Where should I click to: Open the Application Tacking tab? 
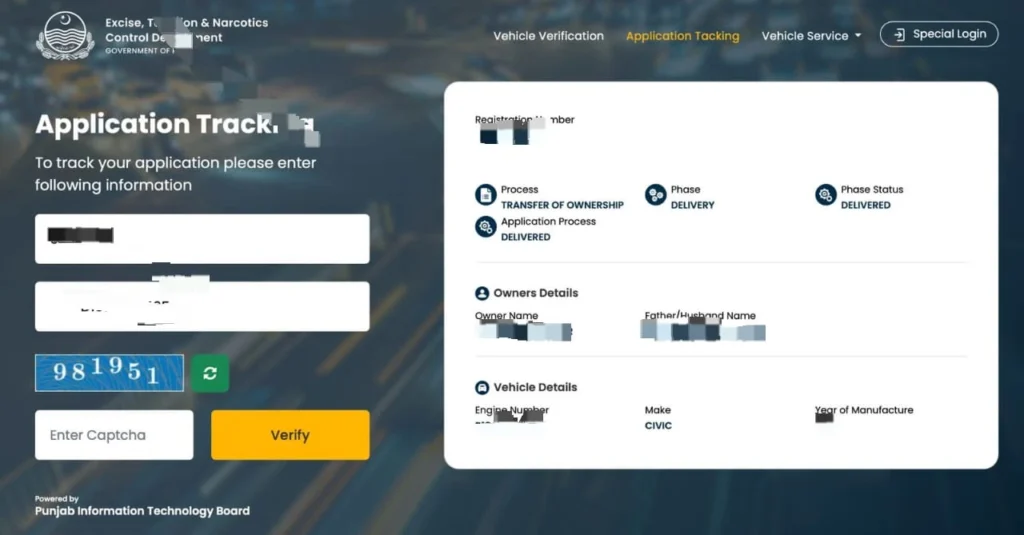coord(682,36)
